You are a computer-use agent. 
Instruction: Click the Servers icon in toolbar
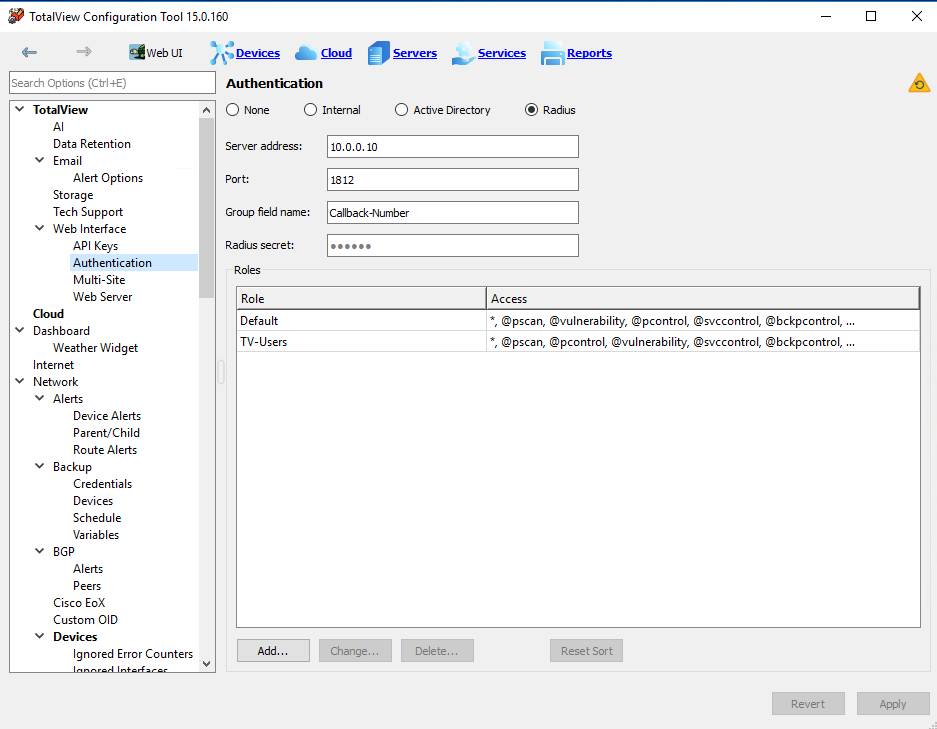(x=378, y=53)
